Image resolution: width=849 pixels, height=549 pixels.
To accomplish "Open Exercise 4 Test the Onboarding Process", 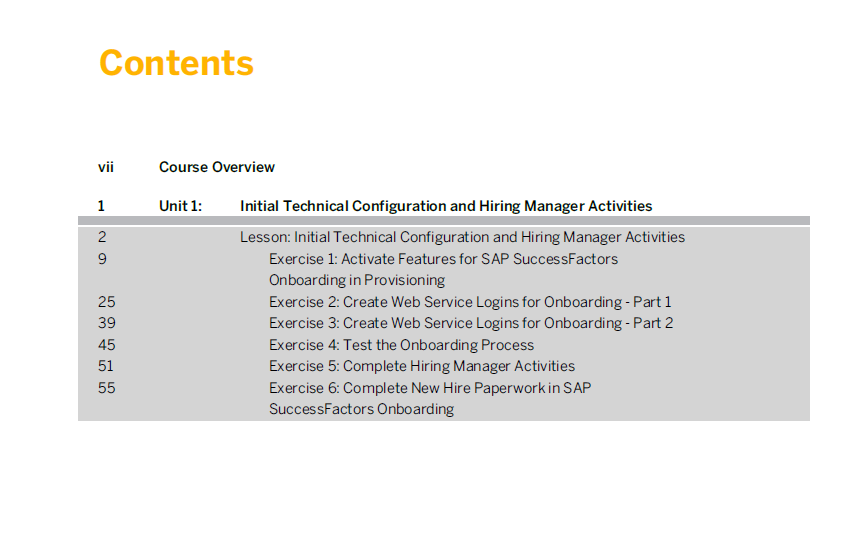I will (401, 345).
